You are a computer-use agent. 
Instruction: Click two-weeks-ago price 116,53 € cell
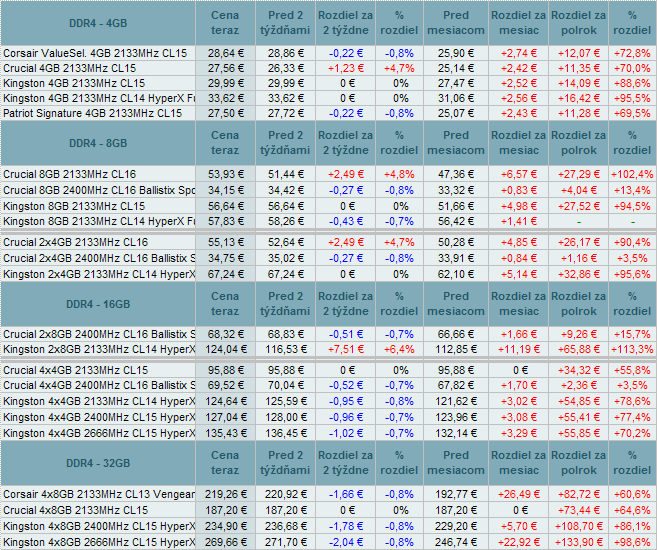(285, 349)
